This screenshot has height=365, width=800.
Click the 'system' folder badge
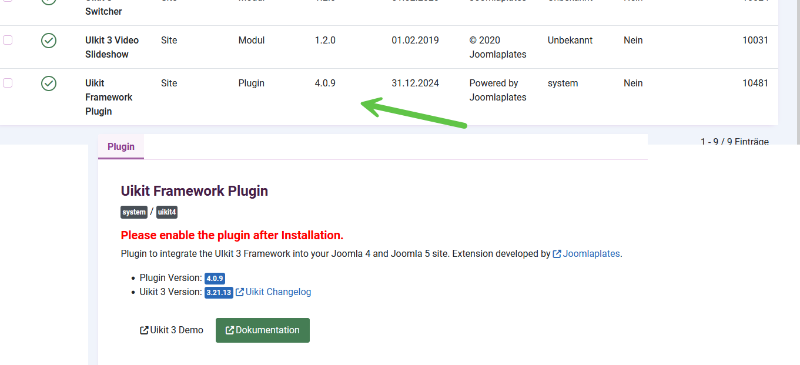pos(134,212)
